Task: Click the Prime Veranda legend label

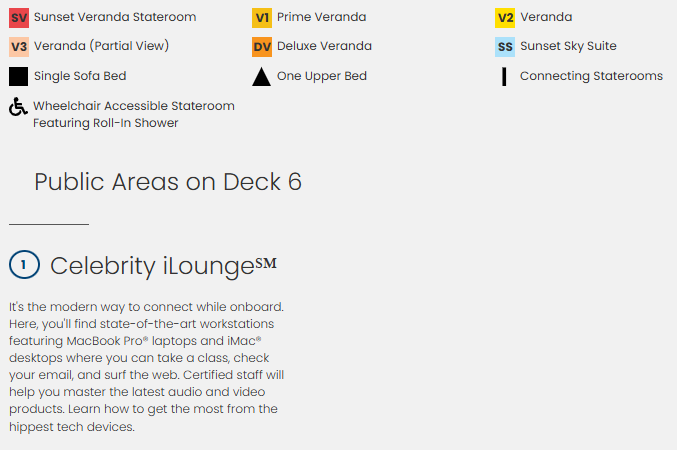Action: click(x=321, y=17)
